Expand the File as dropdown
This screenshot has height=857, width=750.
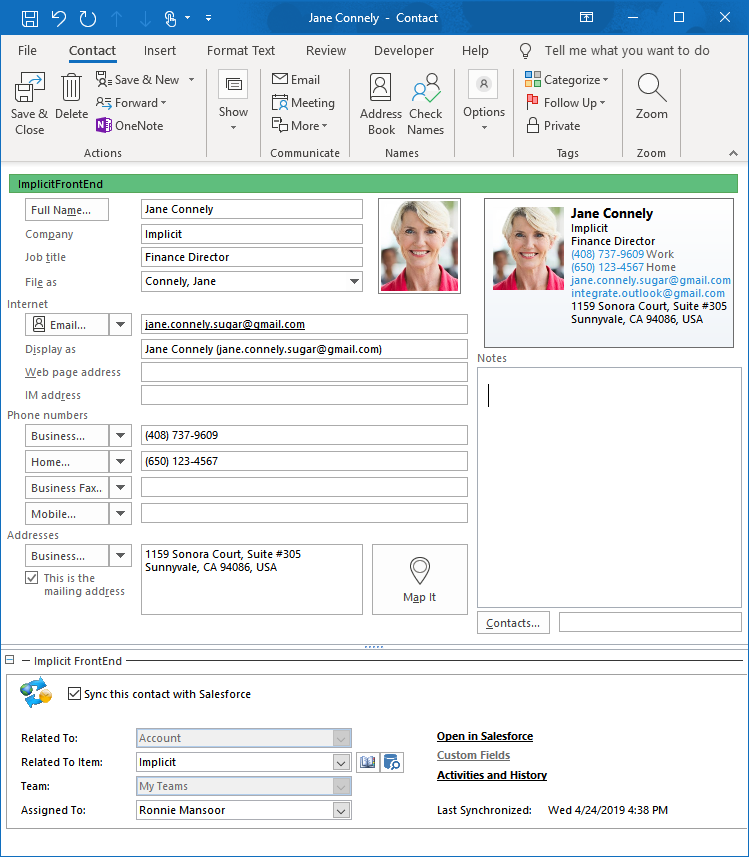(353, 282)
